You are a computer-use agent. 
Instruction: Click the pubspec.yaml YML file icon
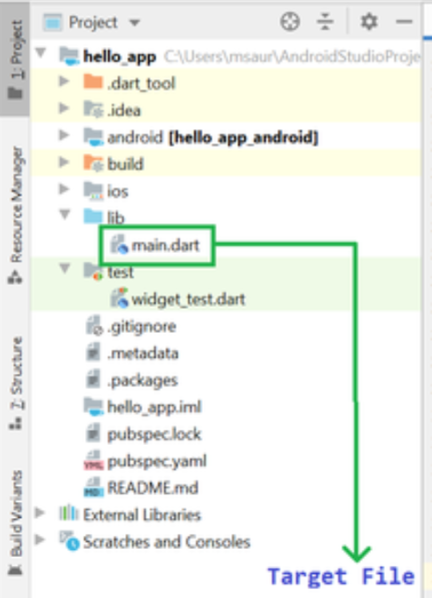point(93,460)
